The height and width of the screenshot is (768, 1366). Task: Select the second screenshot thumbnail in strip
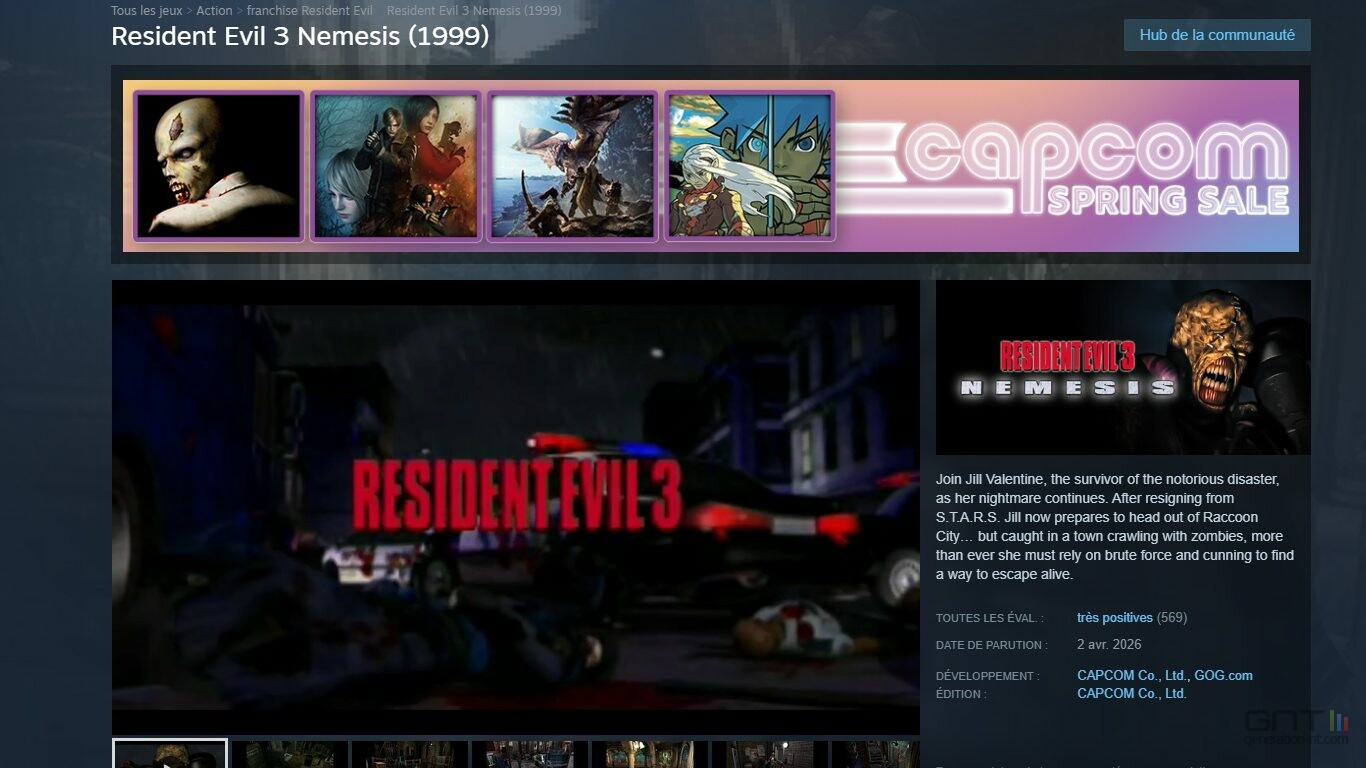(x=290, y=755)
